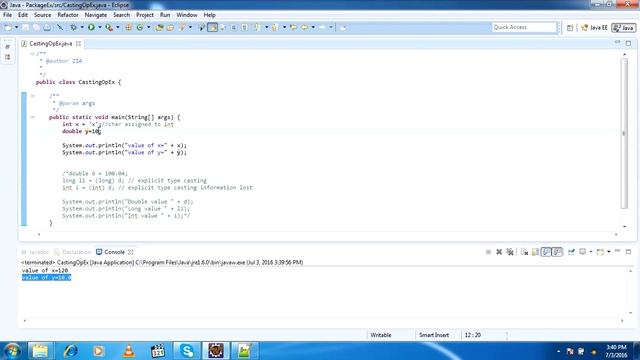Open the Open Console dropdown arrow

[x=609, y=252]
